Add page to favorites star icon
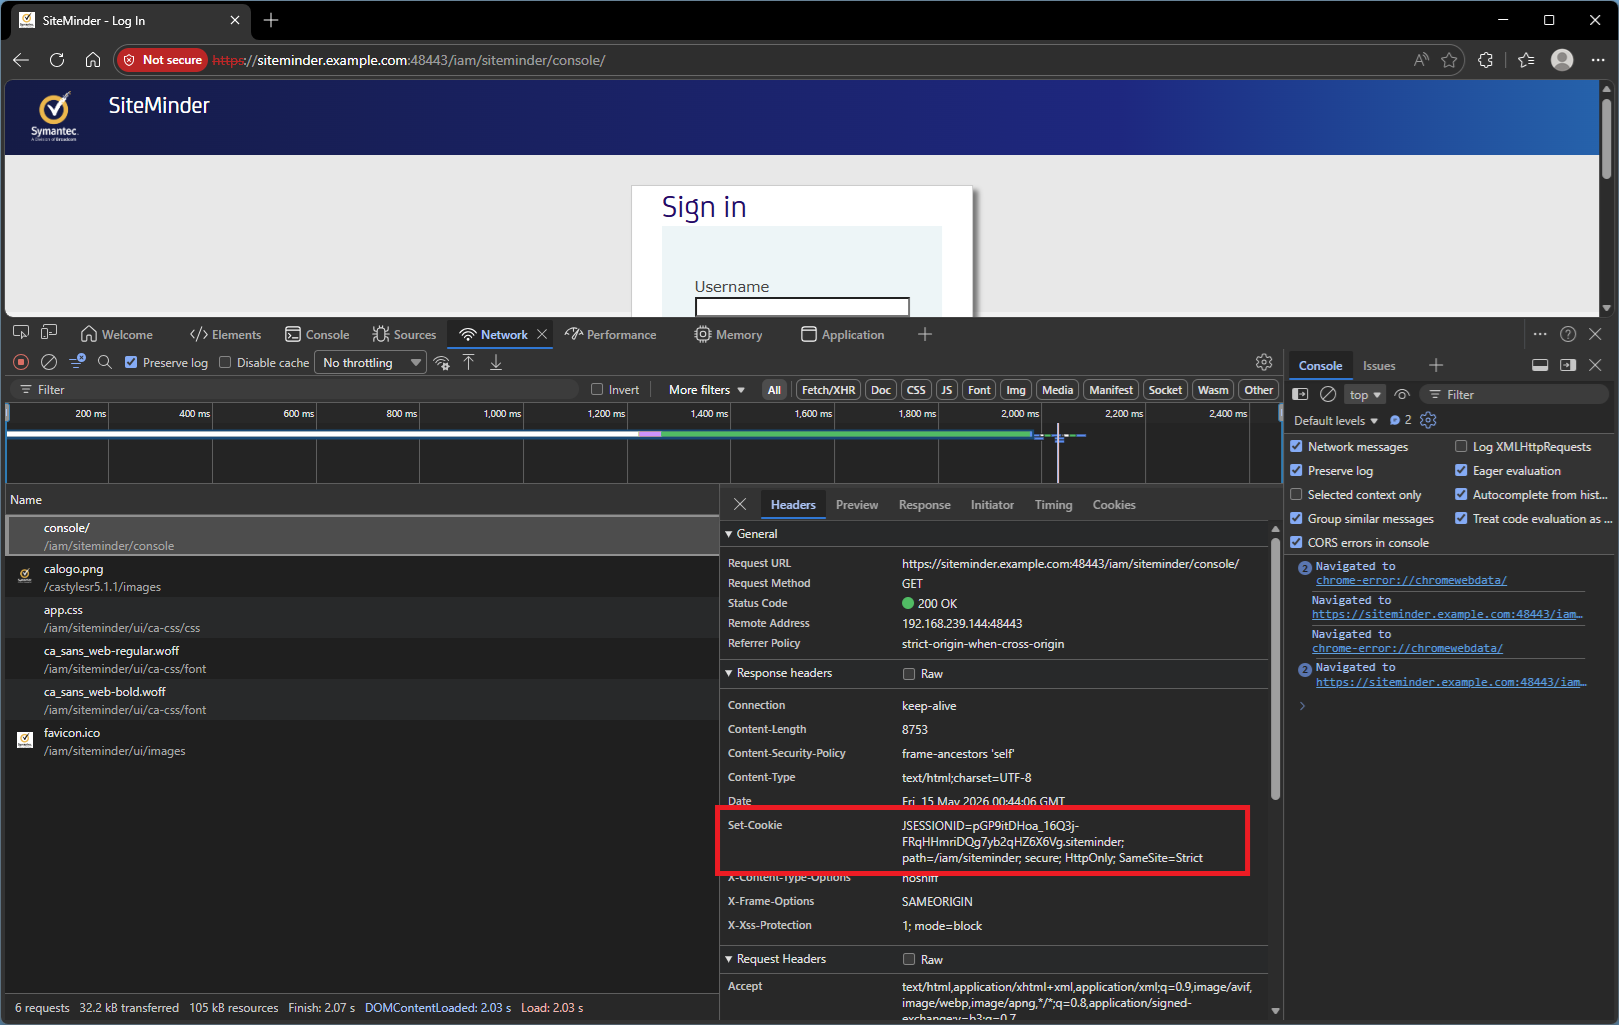The image size is (1619, 1025). pos(1449,60)
